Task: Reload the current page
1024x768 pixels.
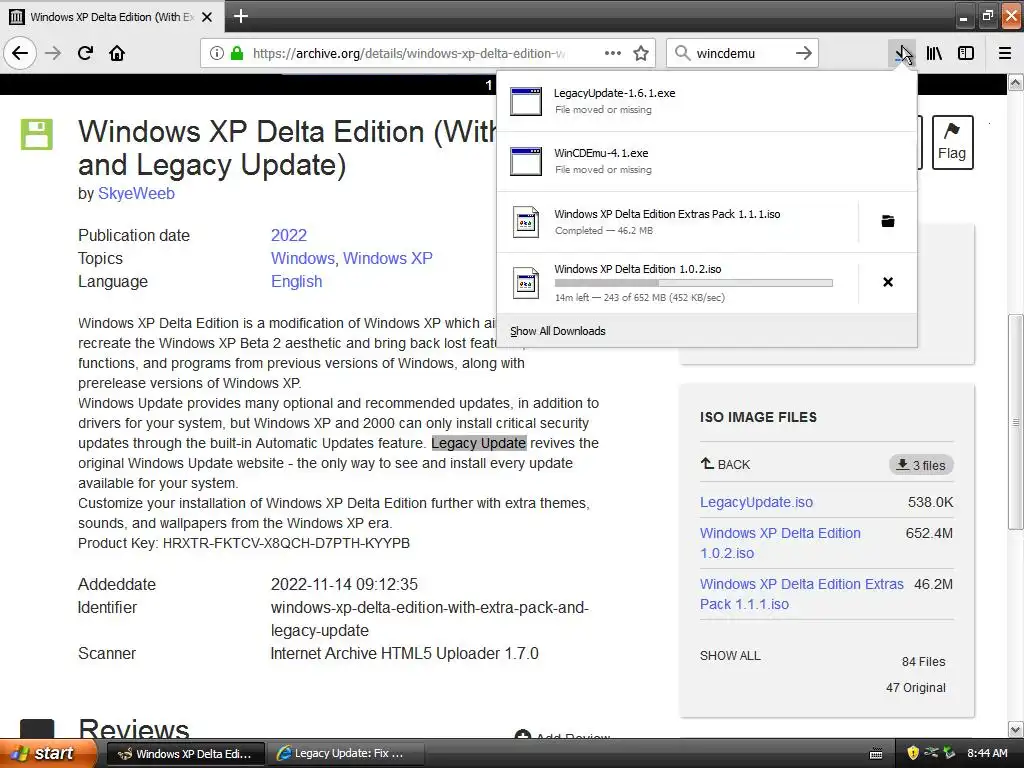Action: pos(85,53)
